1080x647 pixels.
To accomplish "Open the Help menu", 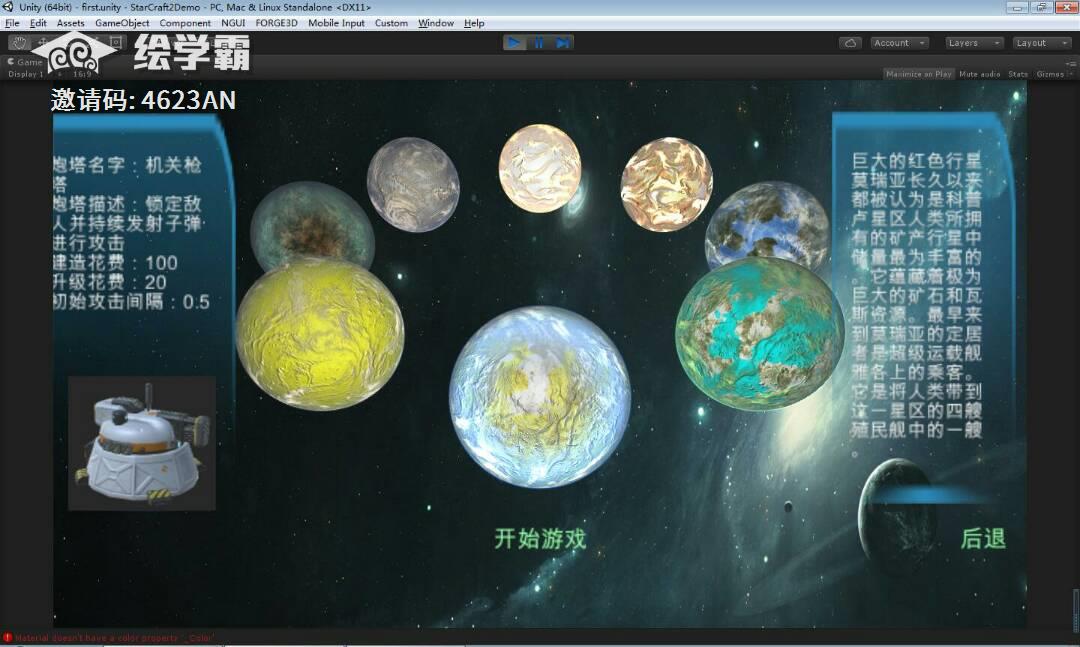I will (x=474, y=23).
